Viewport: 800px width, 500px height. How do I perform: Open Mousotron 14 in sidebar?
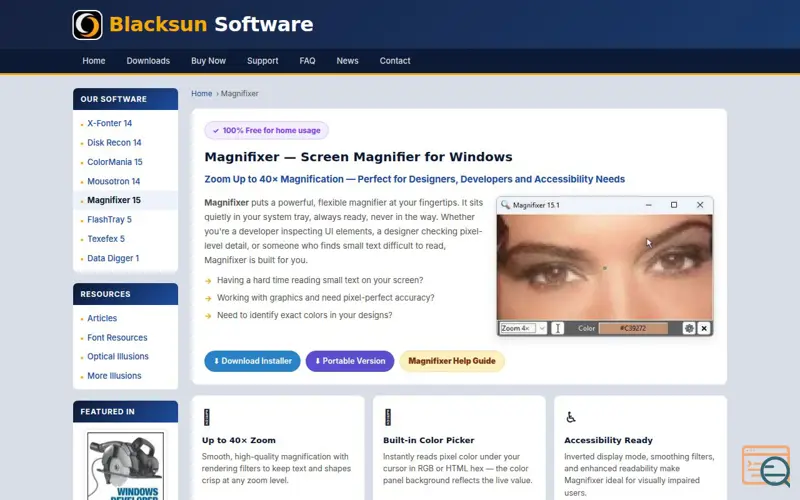[113, 181]
